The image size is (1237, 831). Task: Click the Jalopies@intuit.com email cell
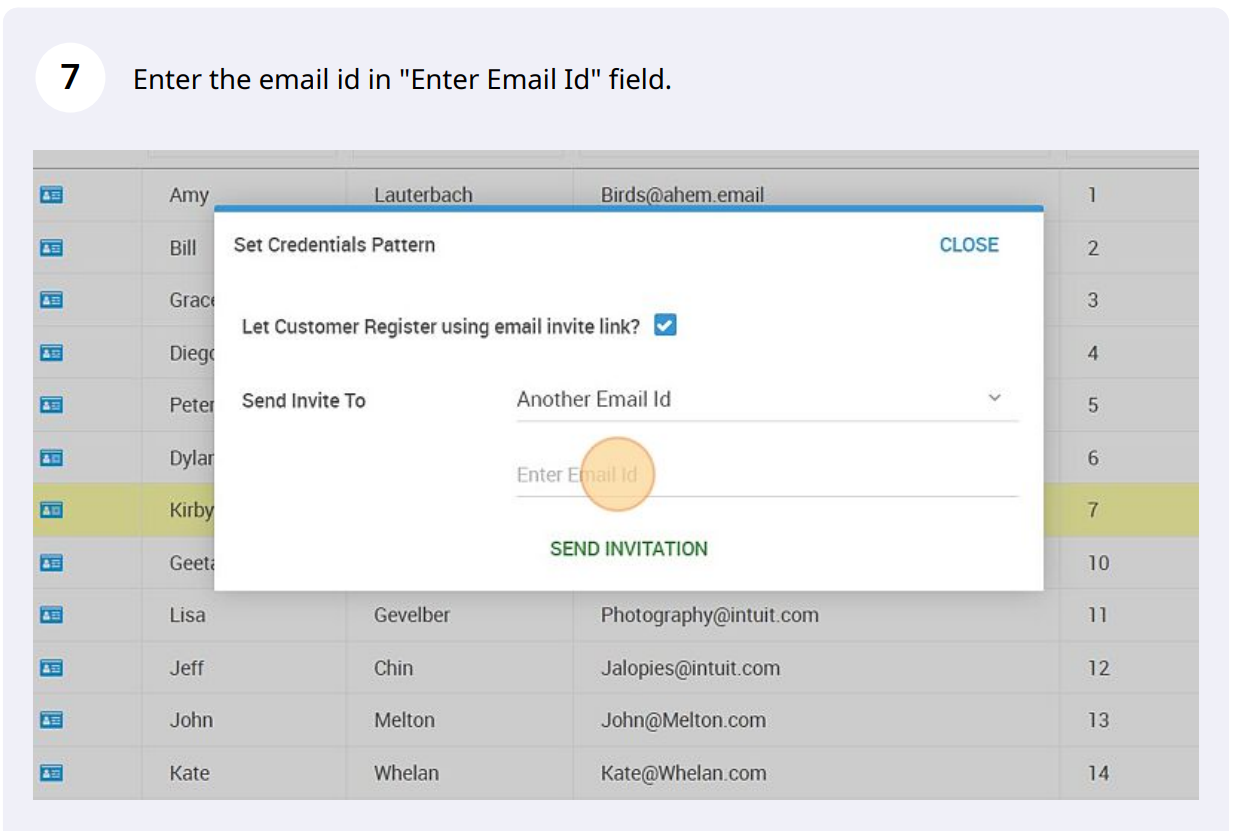coord(690,668)
